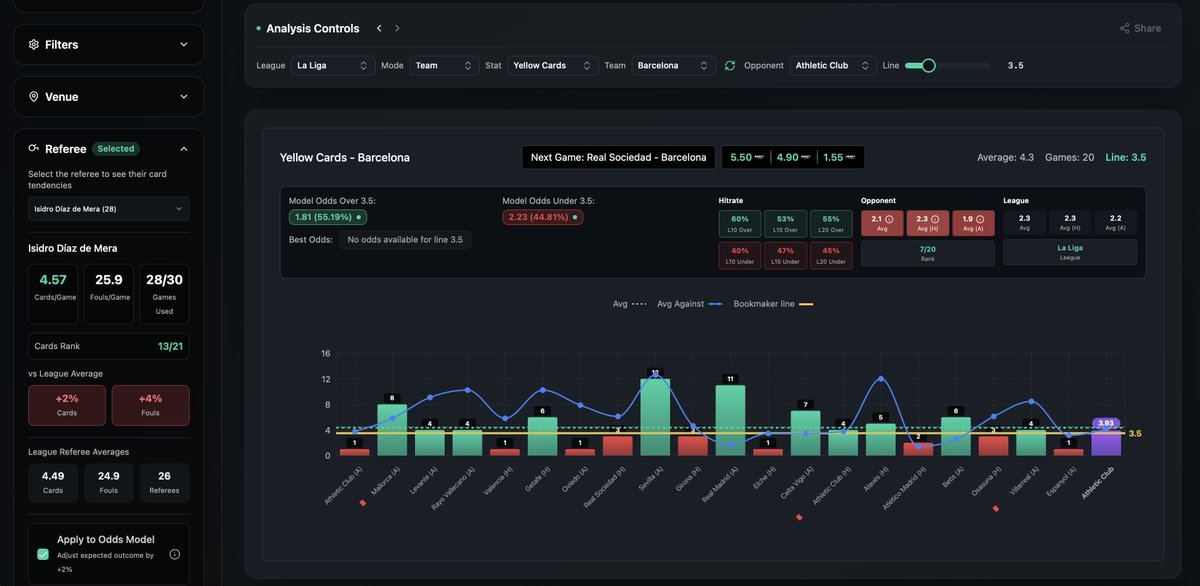Open the Mode Team dropdown
1200x586 pixels.
(x=444, y=65)
